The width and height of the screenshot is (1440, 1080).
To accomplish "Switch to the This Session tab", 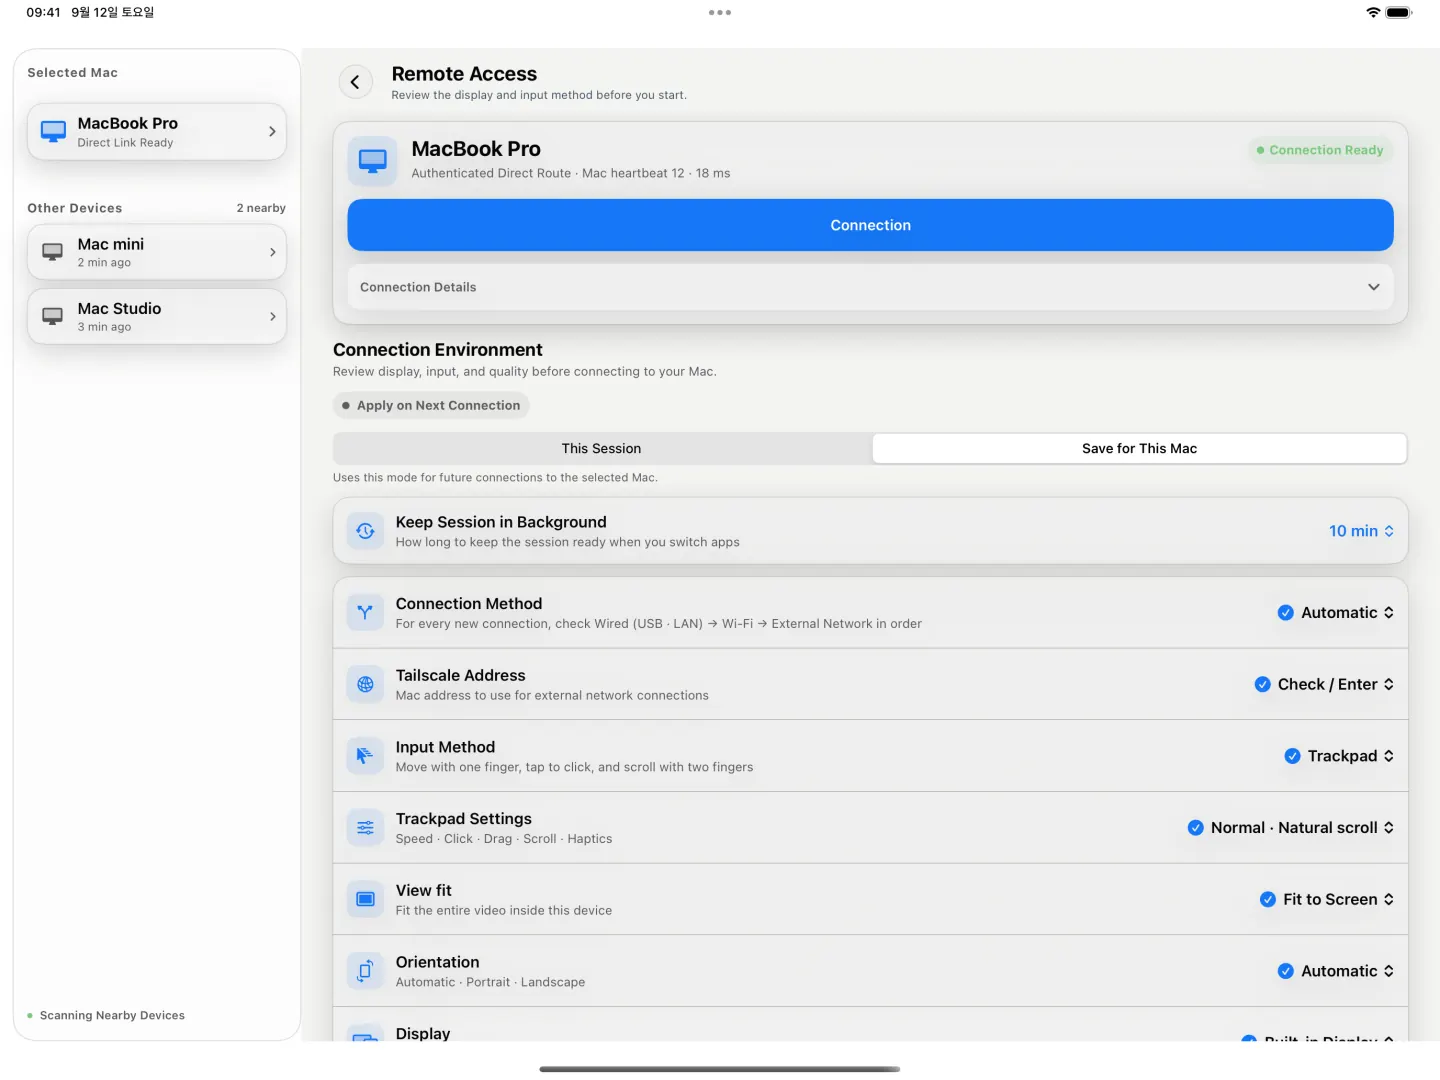I will pyautogui.click(x=601, y=449).
